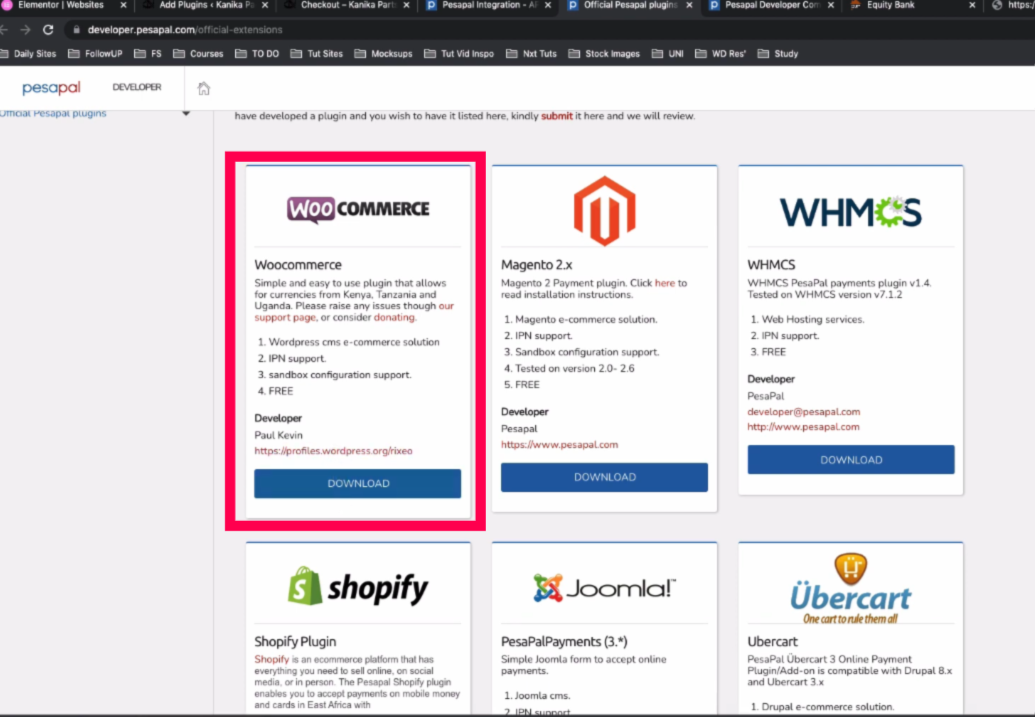Screen dimensions: 1035x717
Task: Open Official Pesapal plugins sidebar link
Action: pos(53,114)
